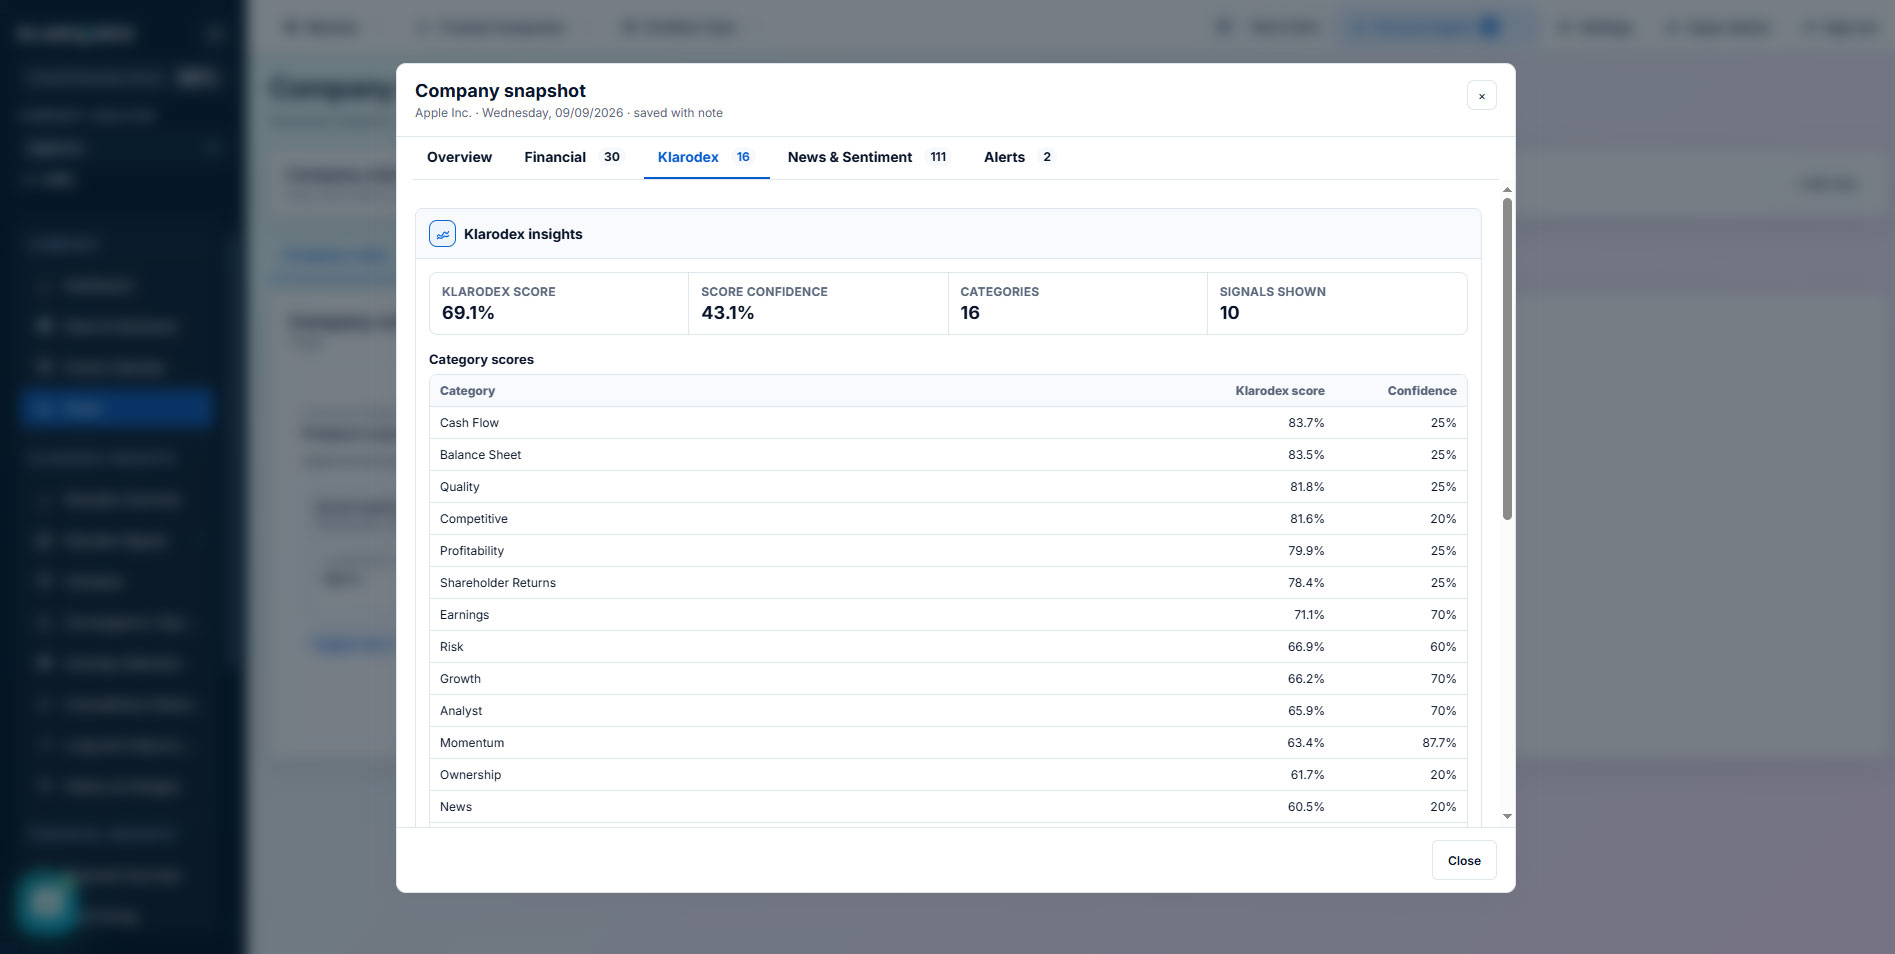Click the 65.9% Analyst score
The width and height of the screenshot is (1895, 954).
(x=1306, y=711)
